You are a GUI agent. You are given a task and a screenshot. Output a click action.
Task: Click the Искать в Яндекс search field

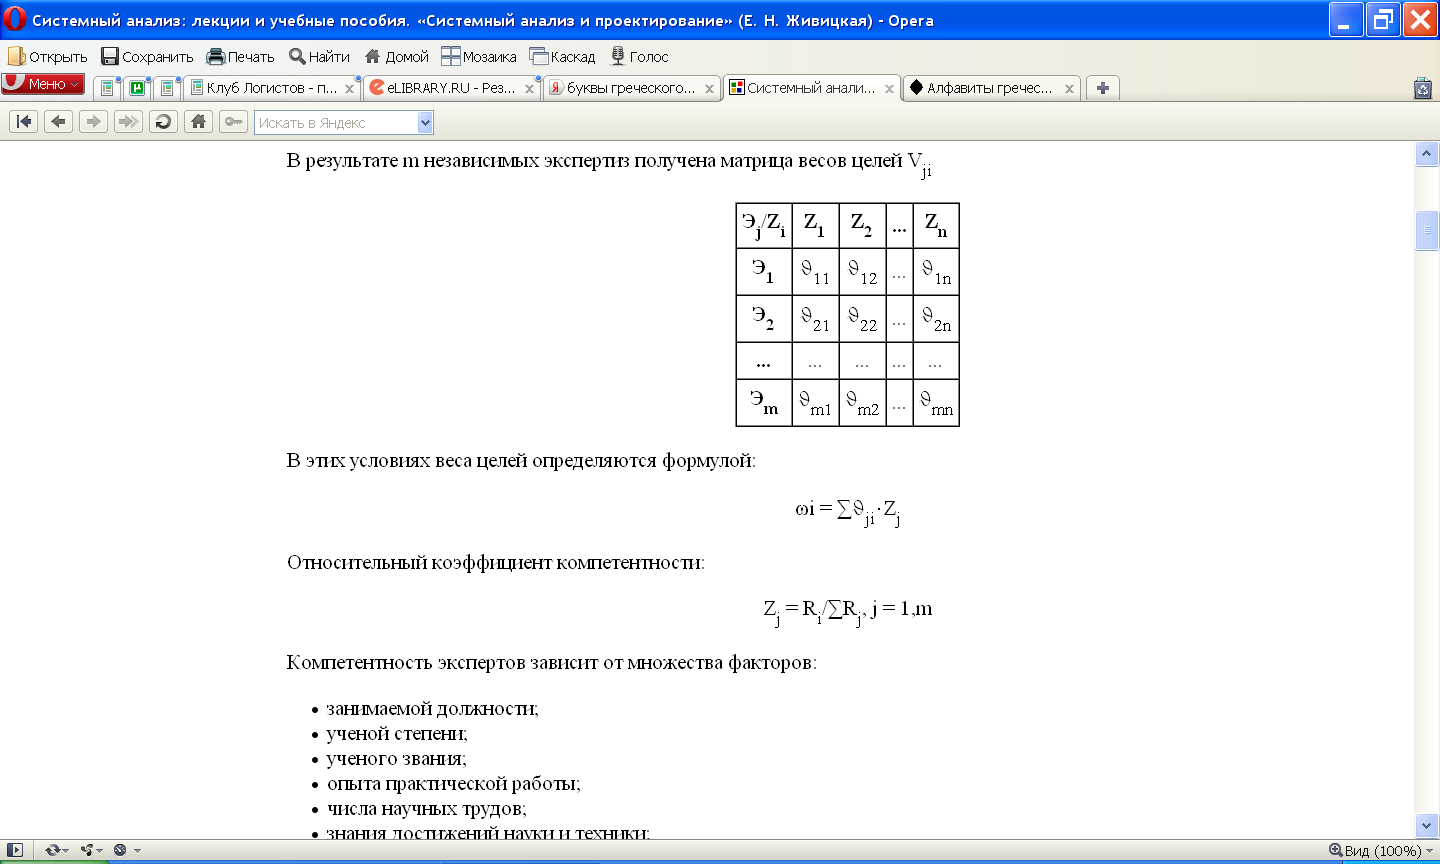click(336, 123)
